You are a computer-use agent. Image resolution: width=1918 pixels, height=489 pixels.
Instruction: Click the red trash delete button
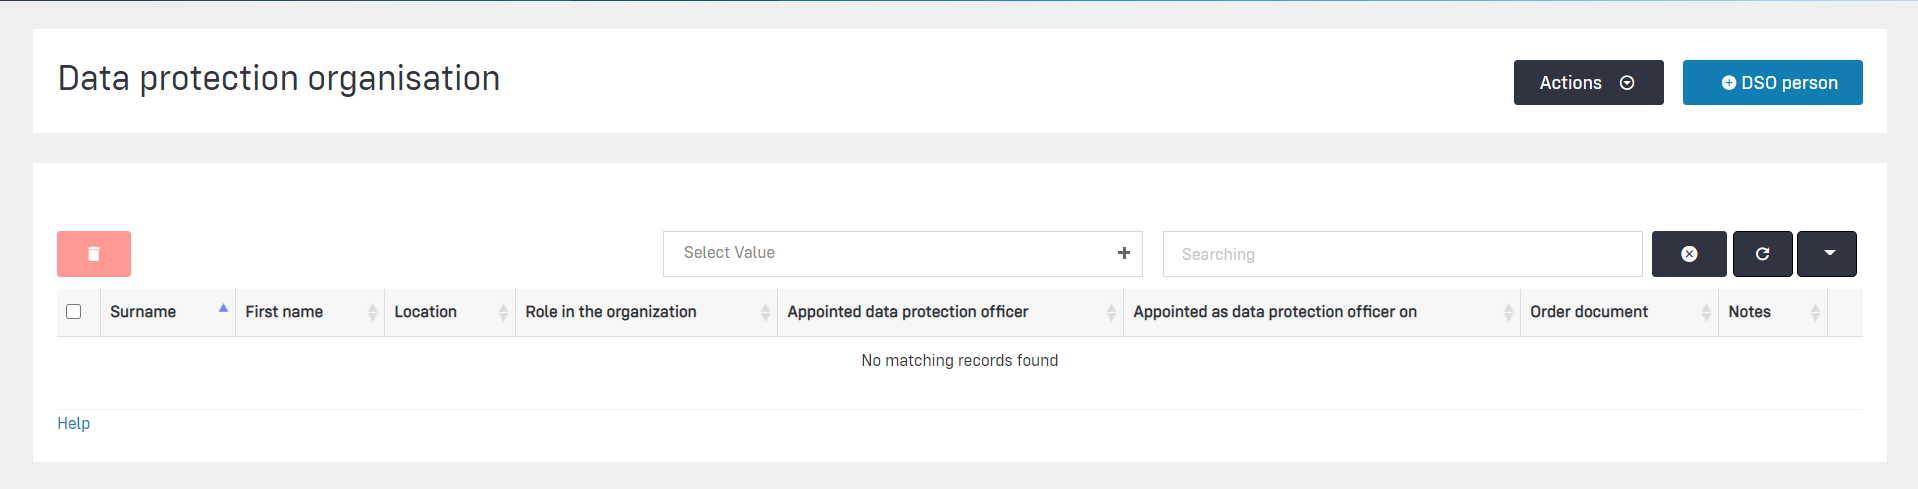[x=94, y=254]
